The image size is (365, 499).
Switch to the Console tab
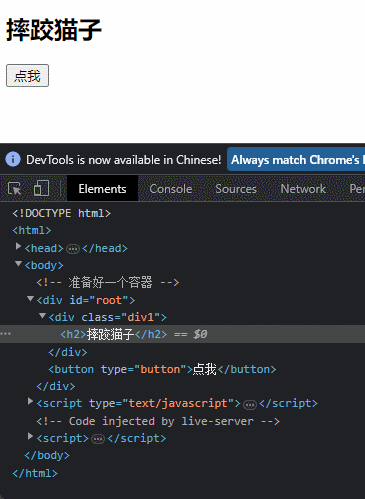[x=171, y=189]
